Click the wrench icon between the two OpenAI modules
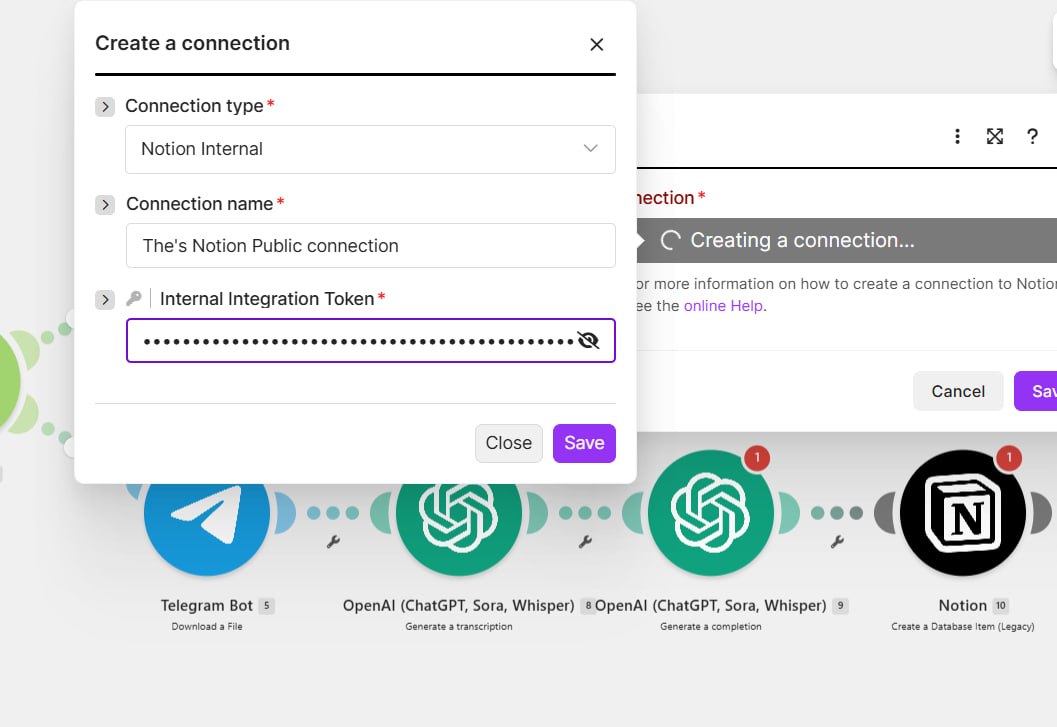This screenshot has width=1057, height=727. (x=585, y=542)
